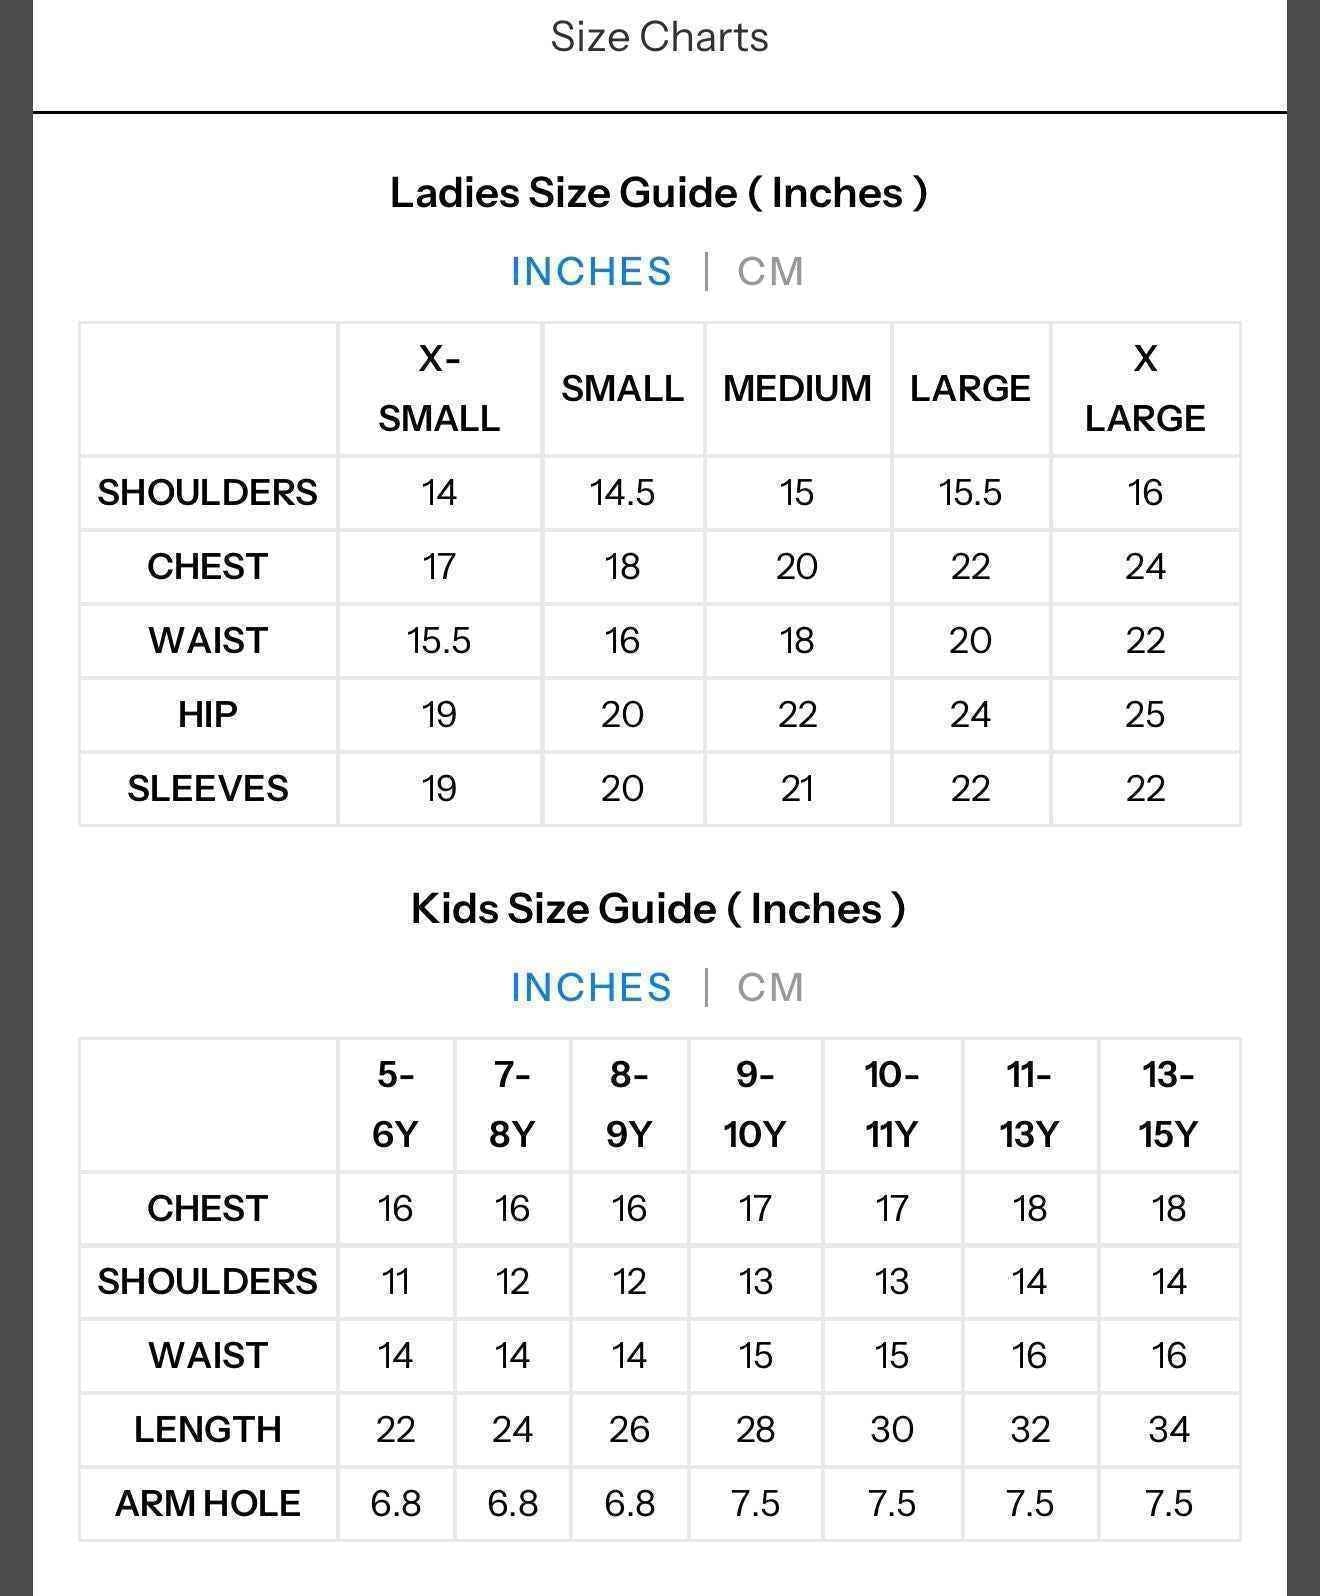Switch Ladies size guide to CM
This screenshot has width=1320, height=1596.
coord(770,272)
